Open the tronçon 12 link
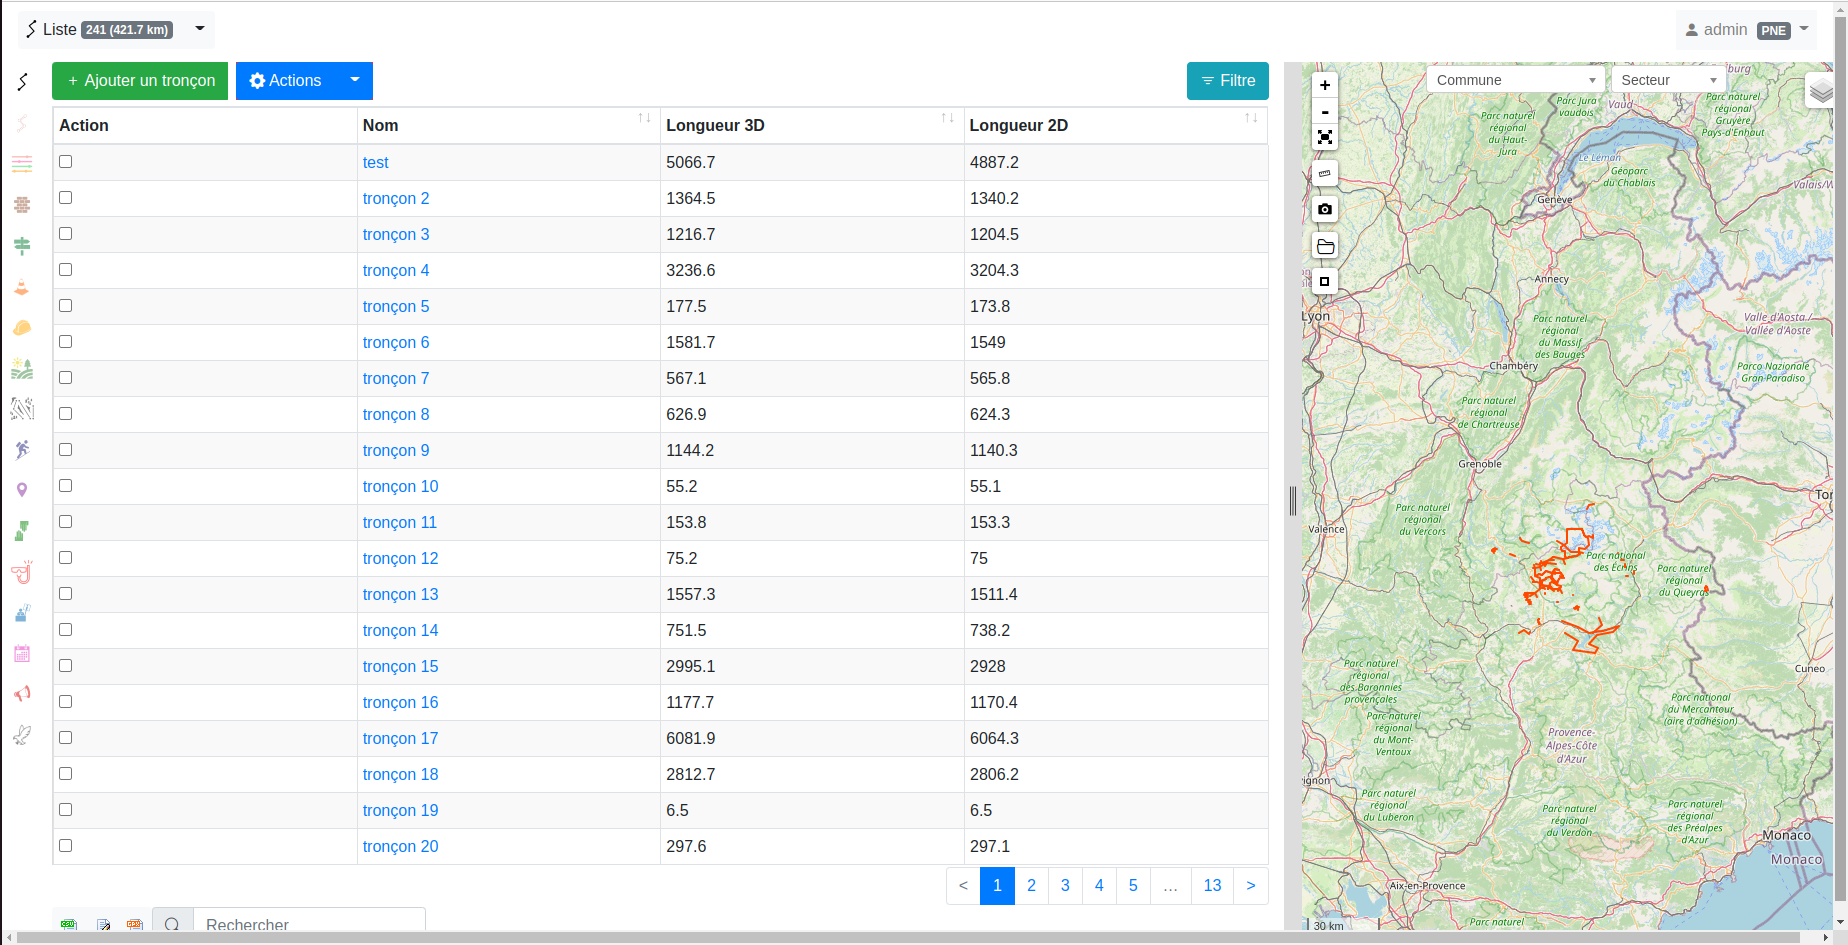The height and width of the screenshot is (945, 1848). click(400, 558)
